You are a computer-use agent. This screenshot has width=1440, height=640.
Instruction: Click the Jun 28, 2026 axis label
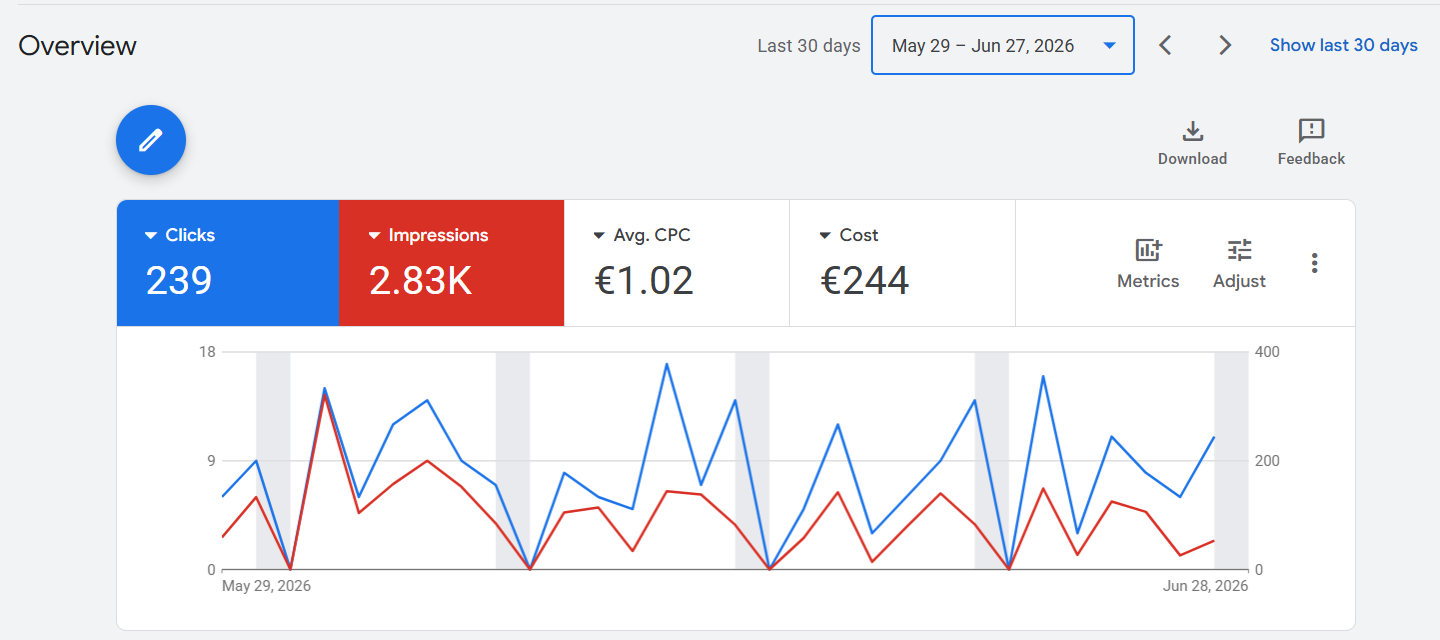[1205, 586]
